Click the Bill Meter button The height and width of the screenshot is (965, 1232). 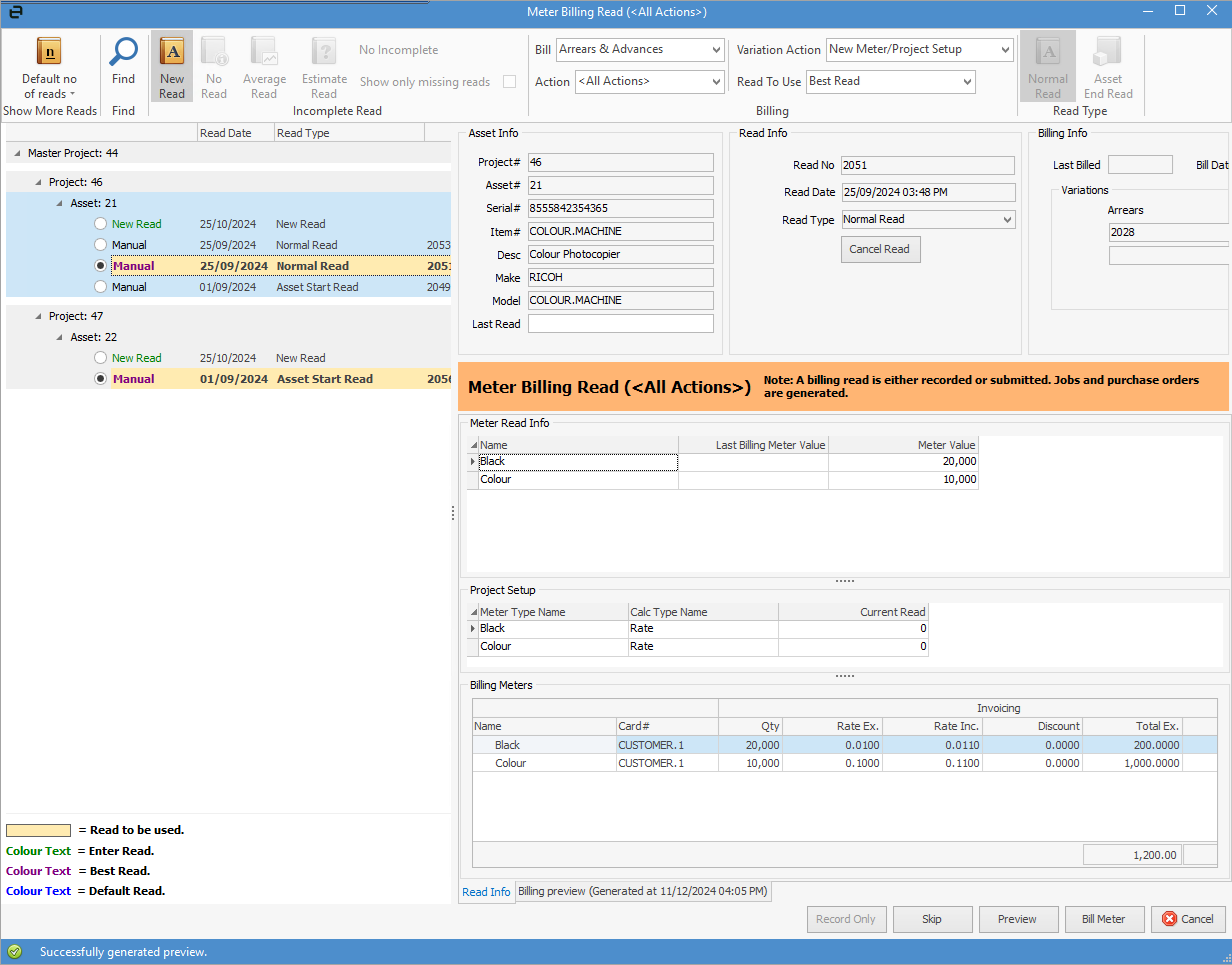pos(1103,919)
